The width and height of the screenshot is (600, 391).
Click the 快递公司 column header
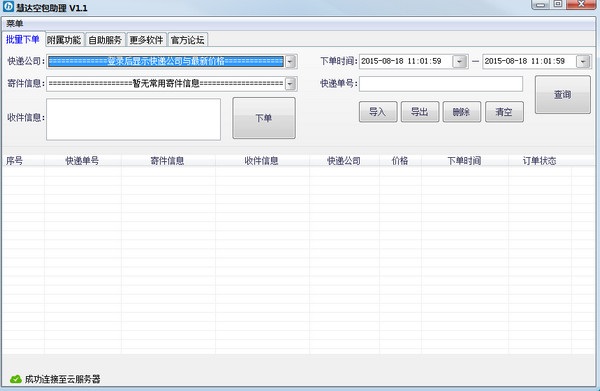click(344, 161)
